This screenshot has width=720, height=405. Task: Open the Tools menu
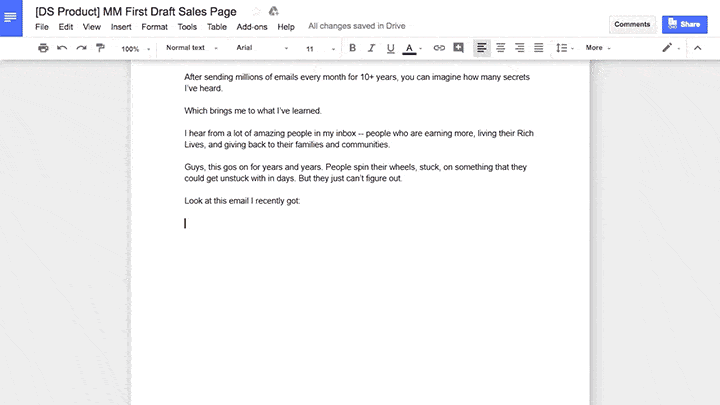(187, 27)
